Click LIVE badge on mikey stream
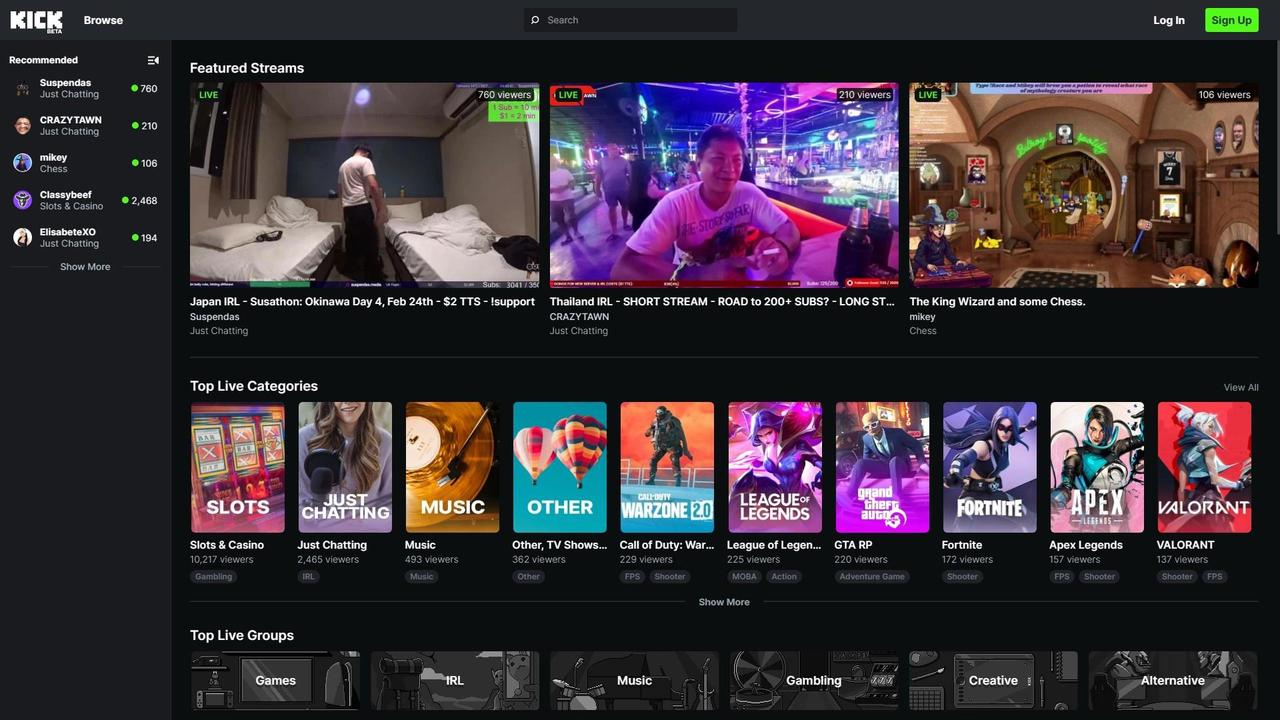 pos(927,95)
